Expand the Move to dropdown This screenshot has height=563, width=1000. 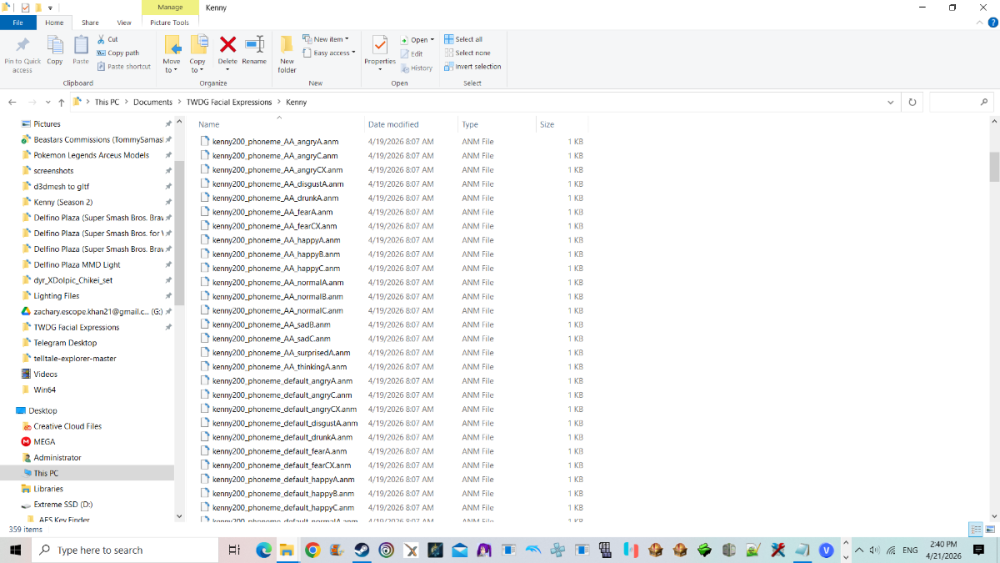[172, 70]
